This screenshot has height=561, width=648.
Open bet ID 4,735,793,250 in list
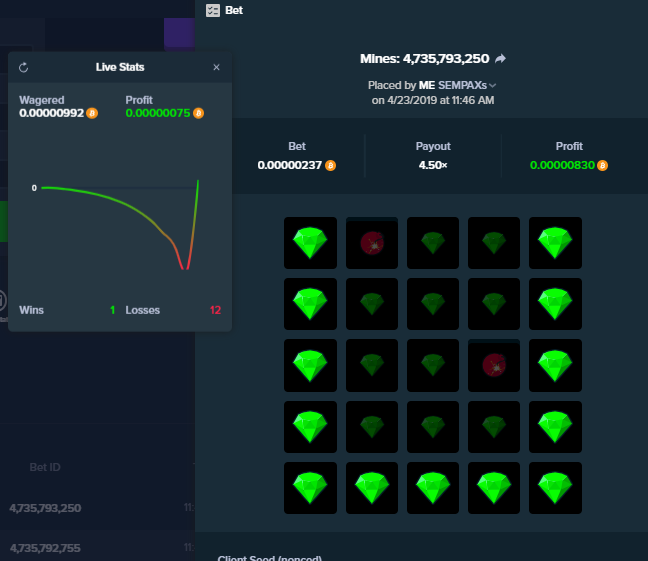point(45,508)
